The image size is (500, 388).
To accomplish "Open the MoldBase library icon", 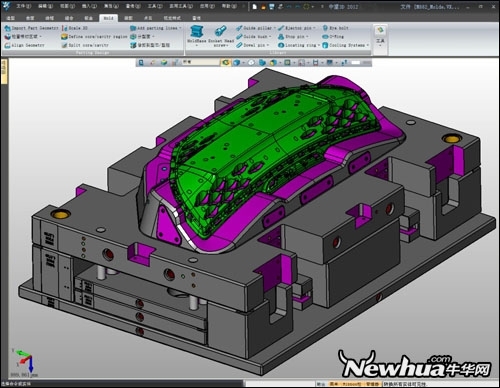I will click(x=197, y=34).
